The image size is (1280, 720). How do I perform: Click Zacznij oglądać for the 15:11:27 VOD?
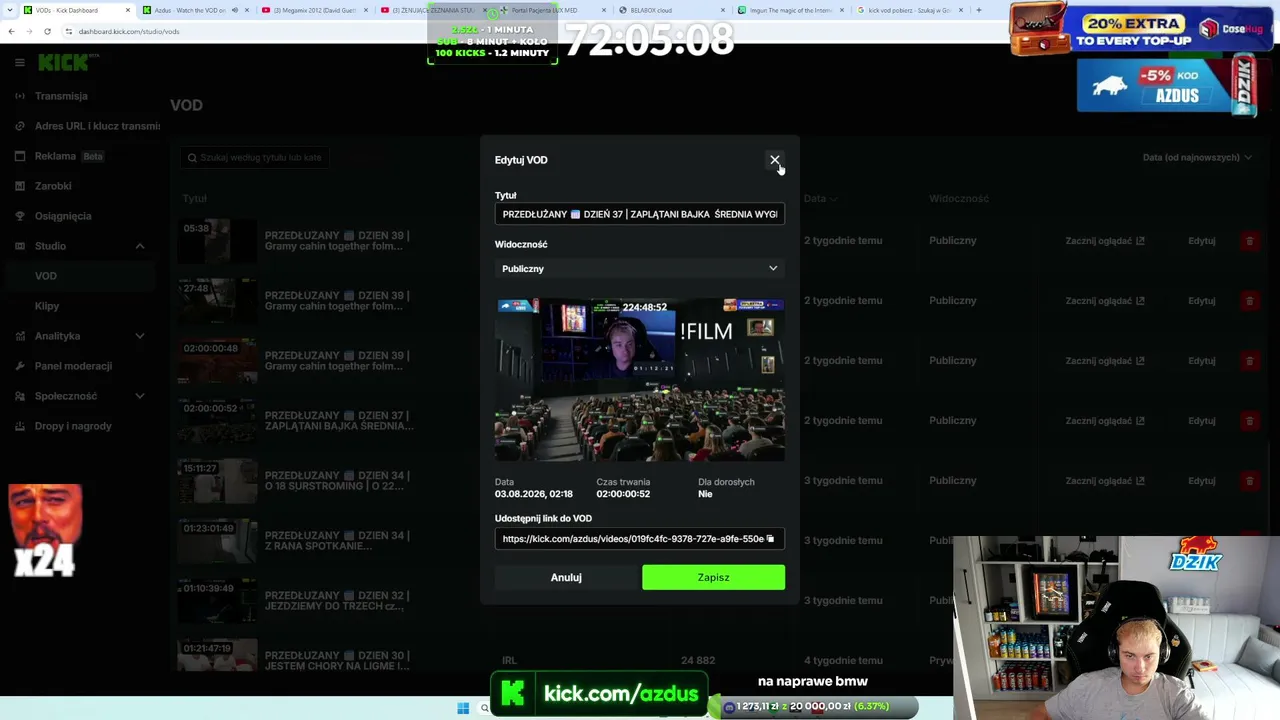point(1104,481)
